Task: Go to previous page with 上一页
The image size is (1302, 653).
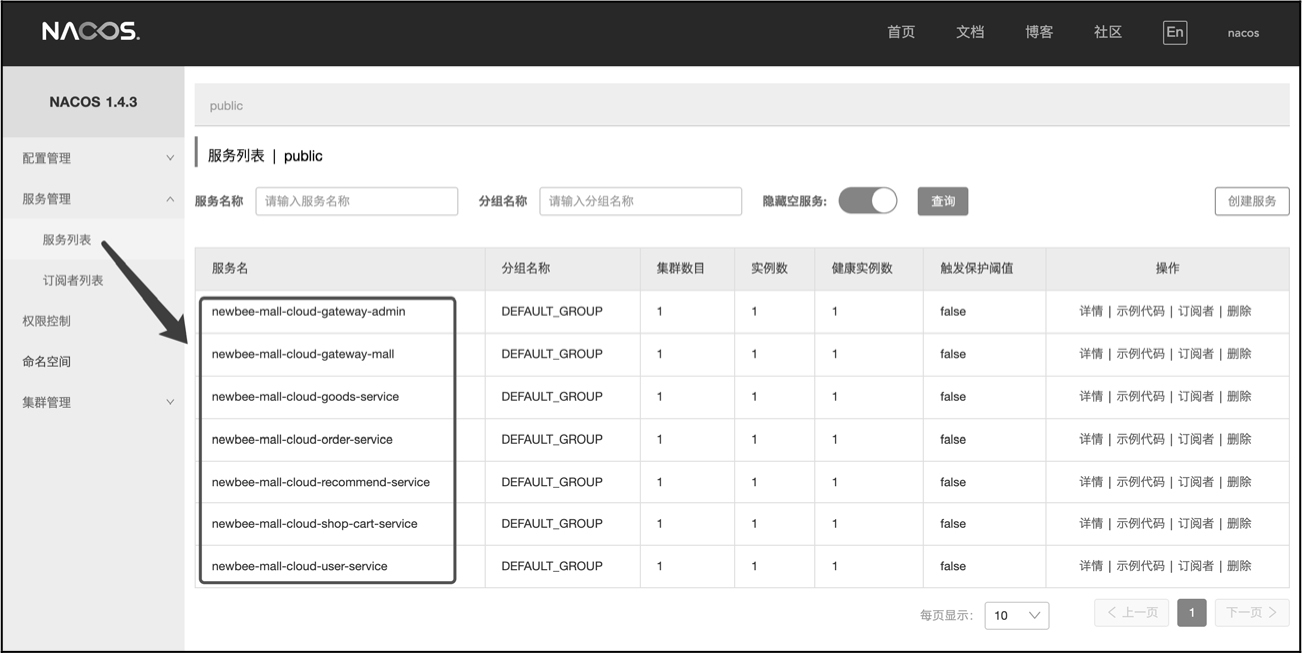Action: [x=1132, y=612]
